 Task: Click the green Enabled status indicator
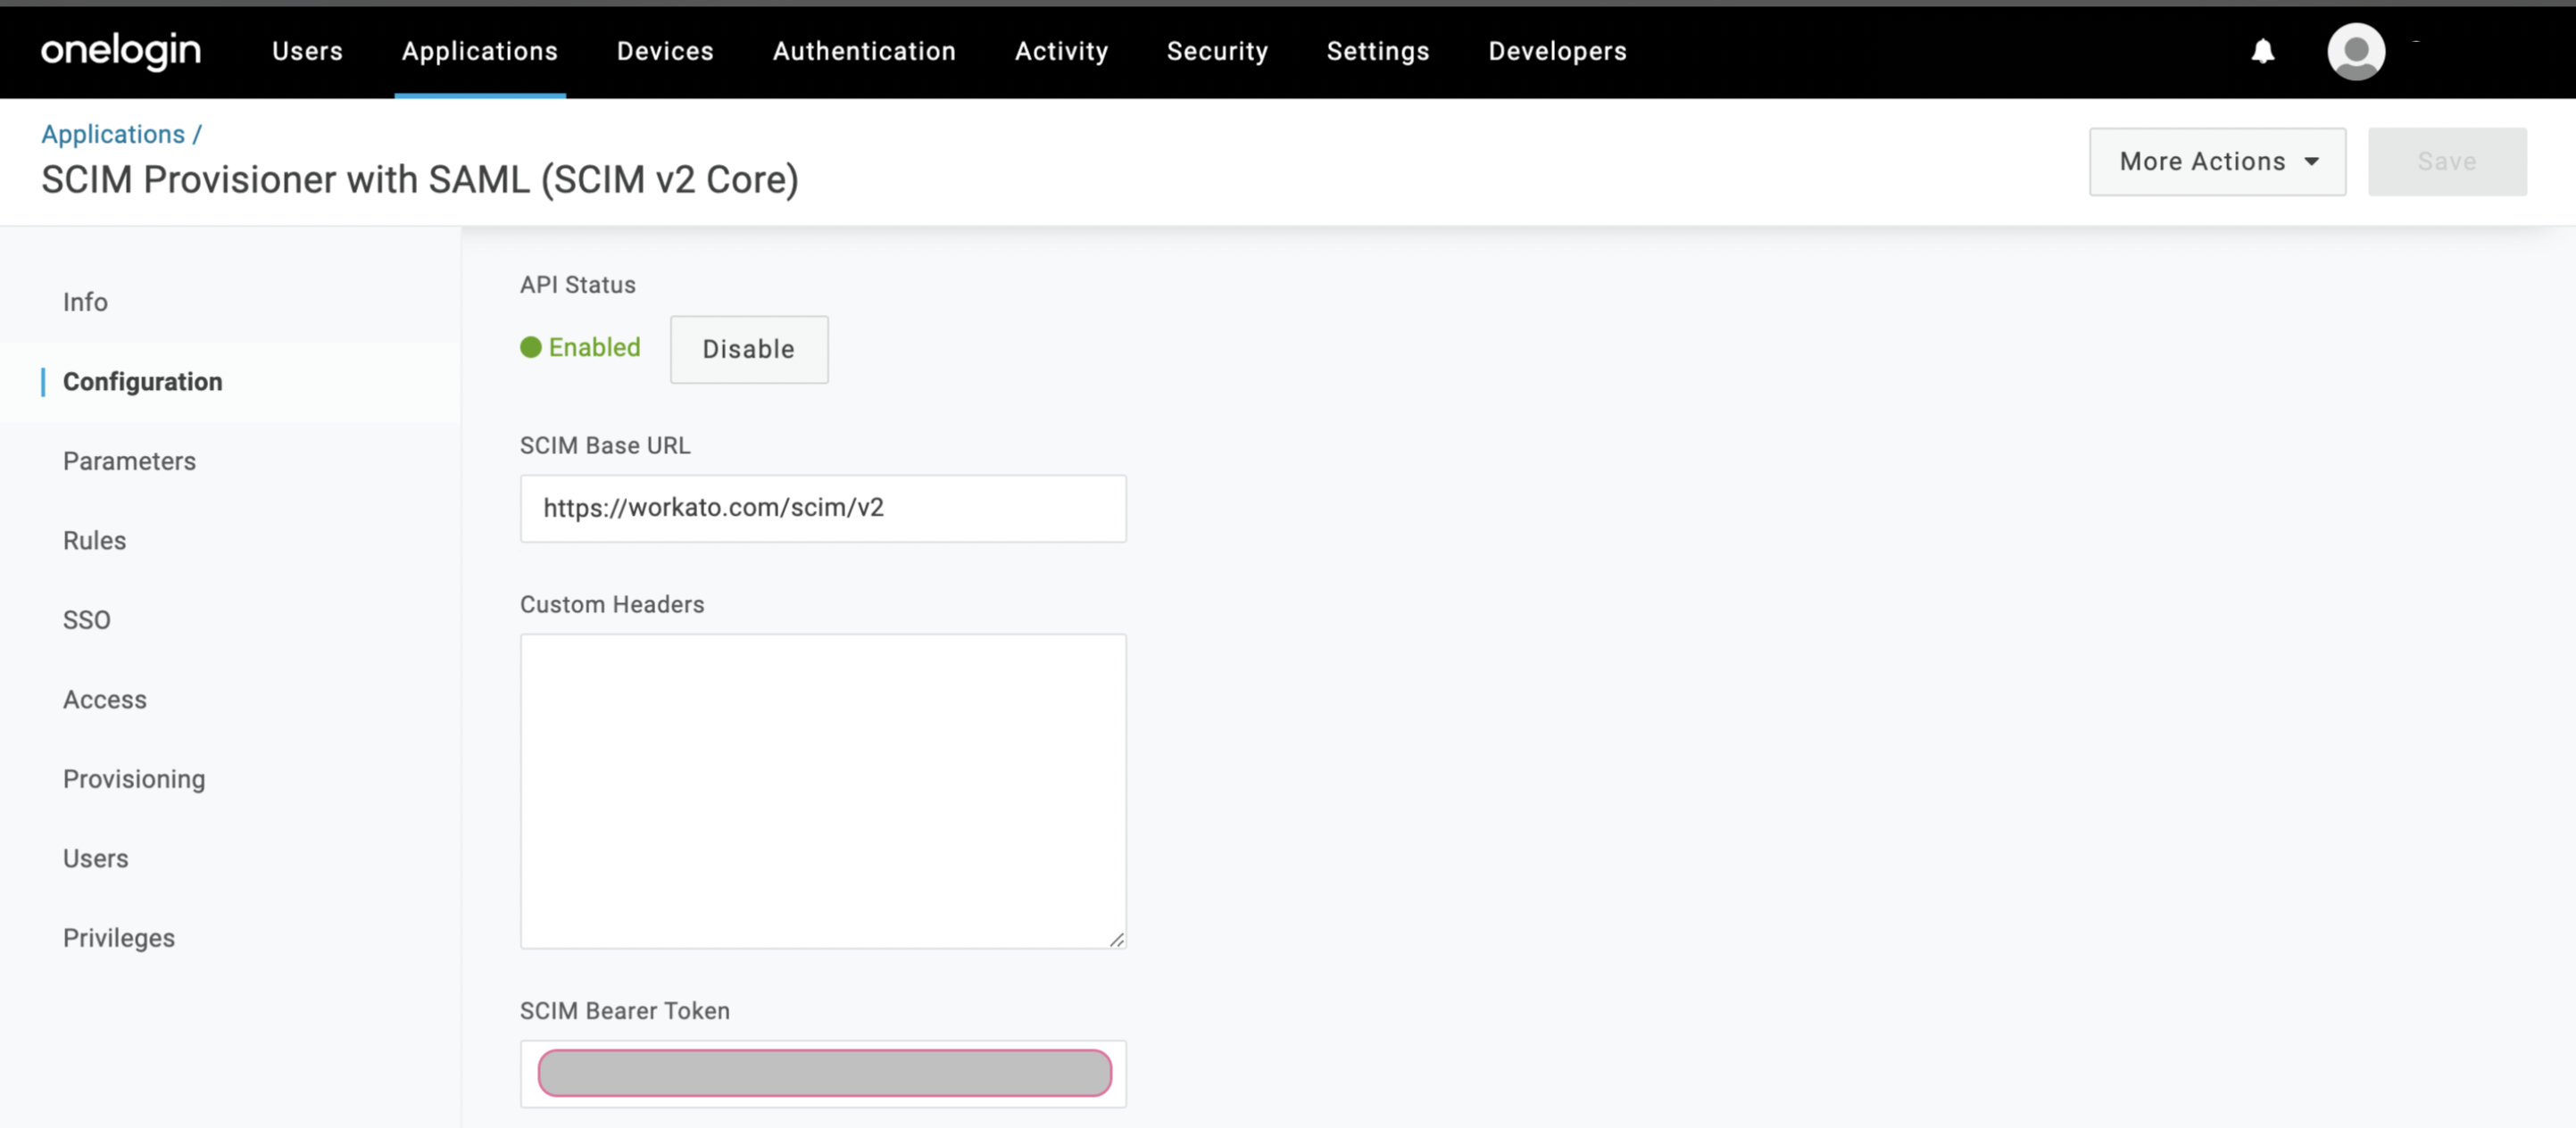click(580, 347)
